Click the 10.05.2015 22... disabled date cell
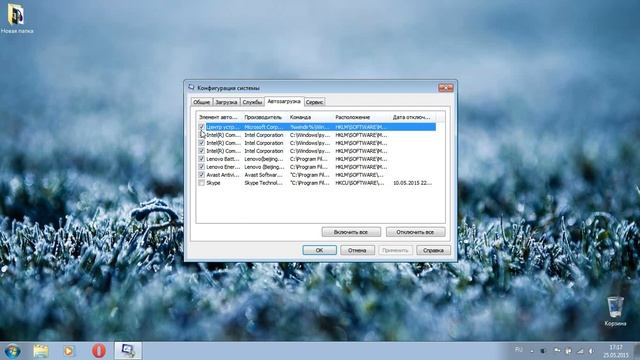This screenshot has height=360, width=640. [412, 183]
